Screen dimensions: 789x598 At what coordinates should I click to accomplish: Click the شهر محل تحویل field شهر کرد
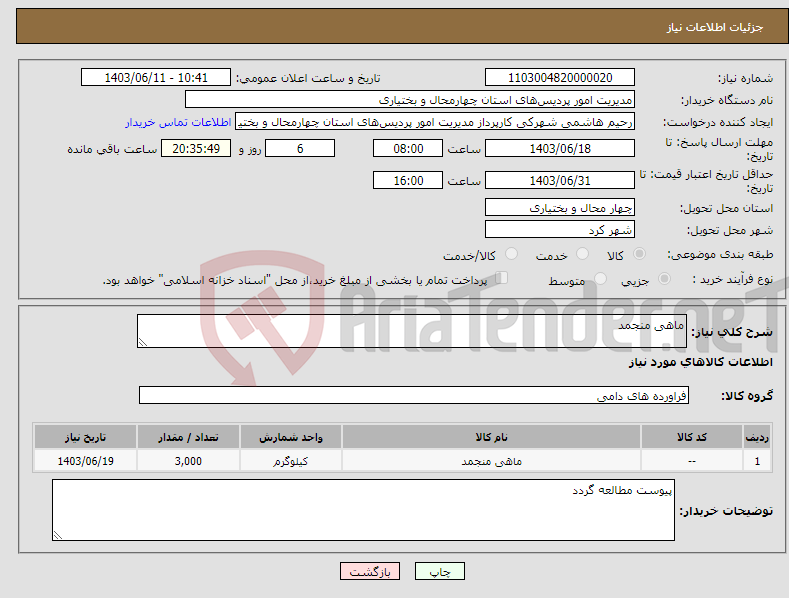pos(560,230)
